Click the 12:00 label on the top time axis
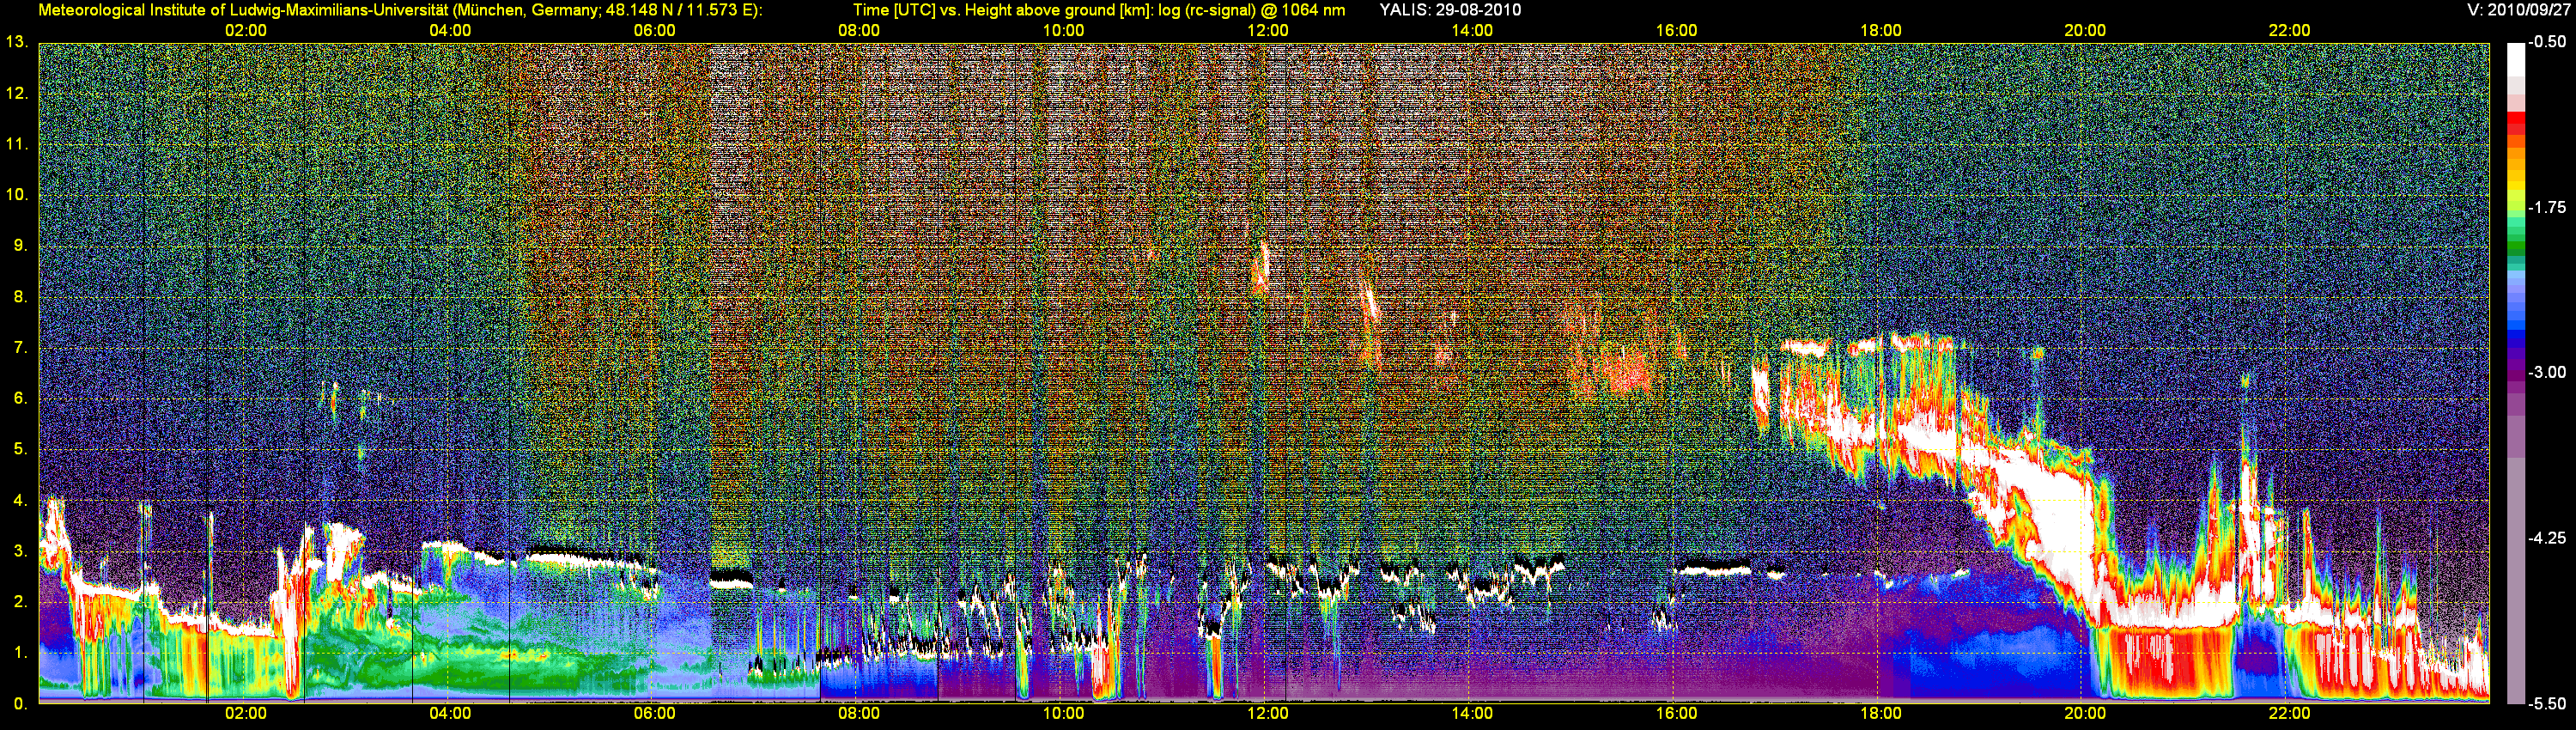 pos(1267,30)
